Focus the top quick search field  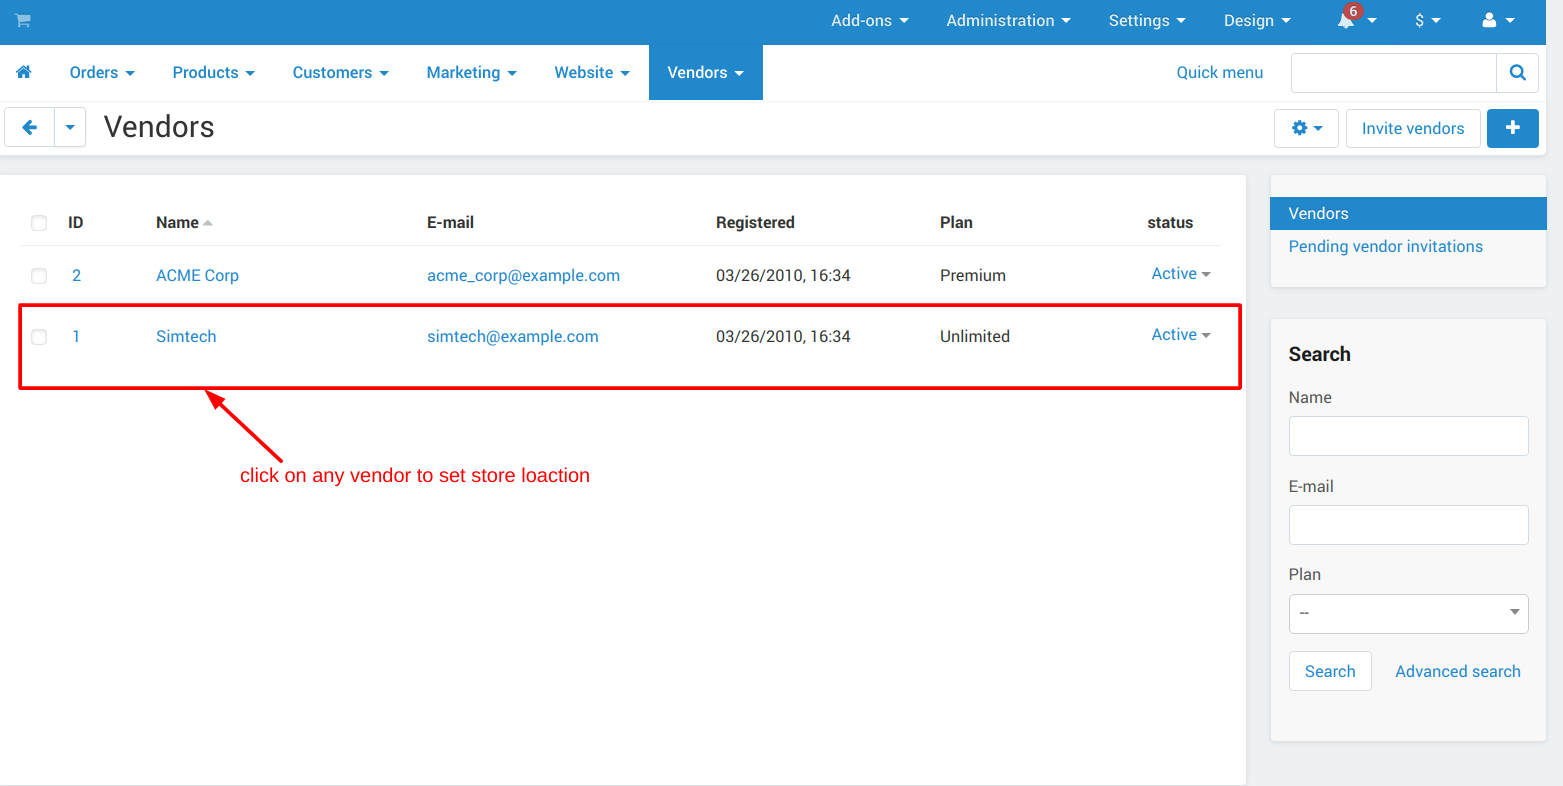click(1393, 73)
